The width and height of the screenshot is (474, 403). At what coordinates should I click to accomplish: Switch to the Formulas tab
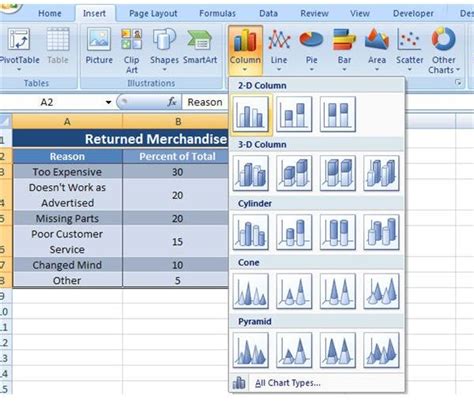[217, 13]
